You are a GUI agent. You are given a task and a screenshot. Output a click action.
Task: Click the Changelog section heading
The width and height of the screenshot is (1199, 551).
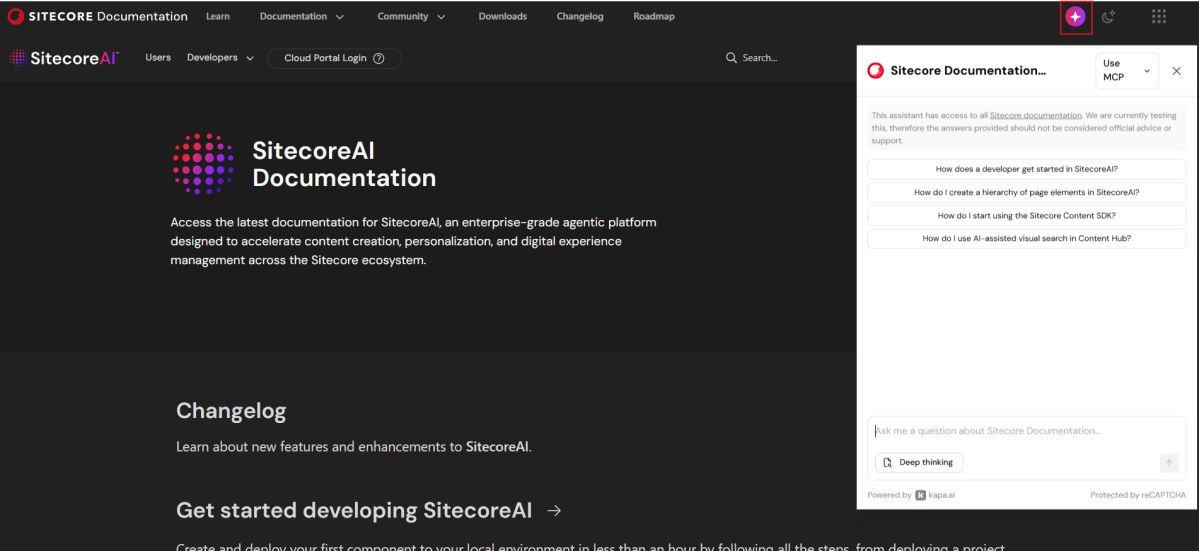click(231, 411)
